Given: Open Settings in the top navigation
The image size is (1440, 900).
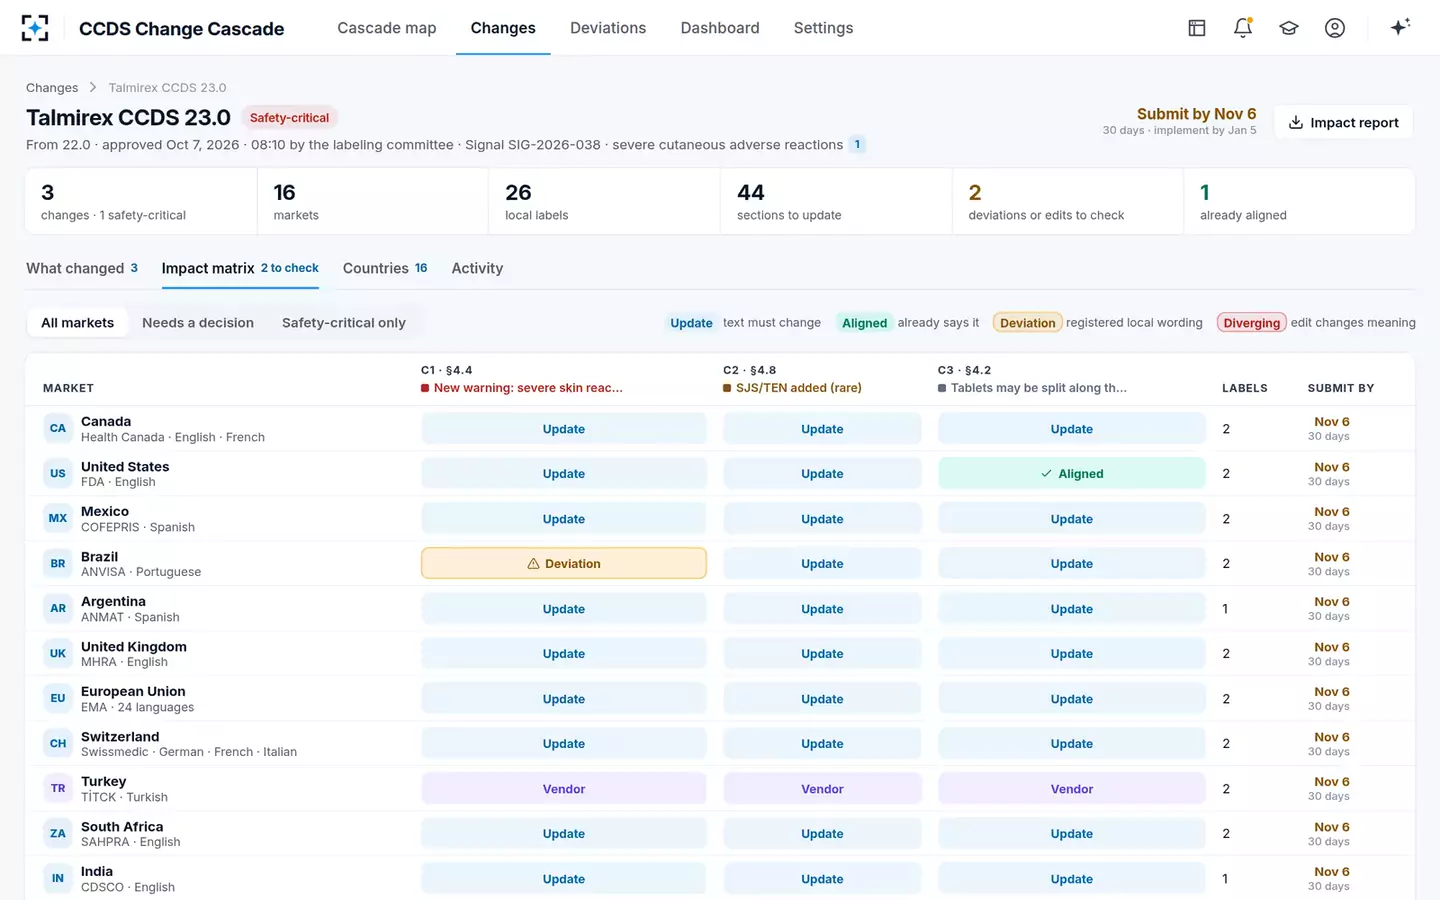Looking at the screenshot, I should [824, 28].
